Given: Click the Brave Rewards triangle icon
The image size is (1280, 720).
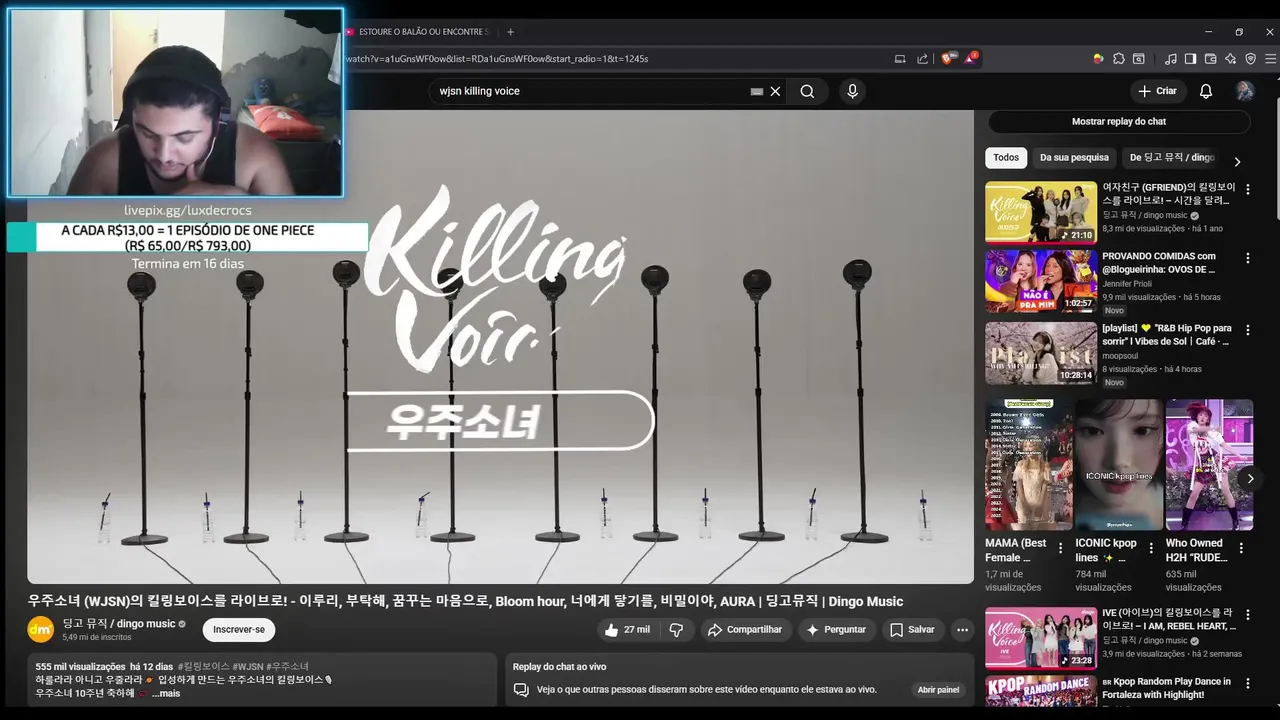Looking at the screenshot, I should [x=970, y=58].
